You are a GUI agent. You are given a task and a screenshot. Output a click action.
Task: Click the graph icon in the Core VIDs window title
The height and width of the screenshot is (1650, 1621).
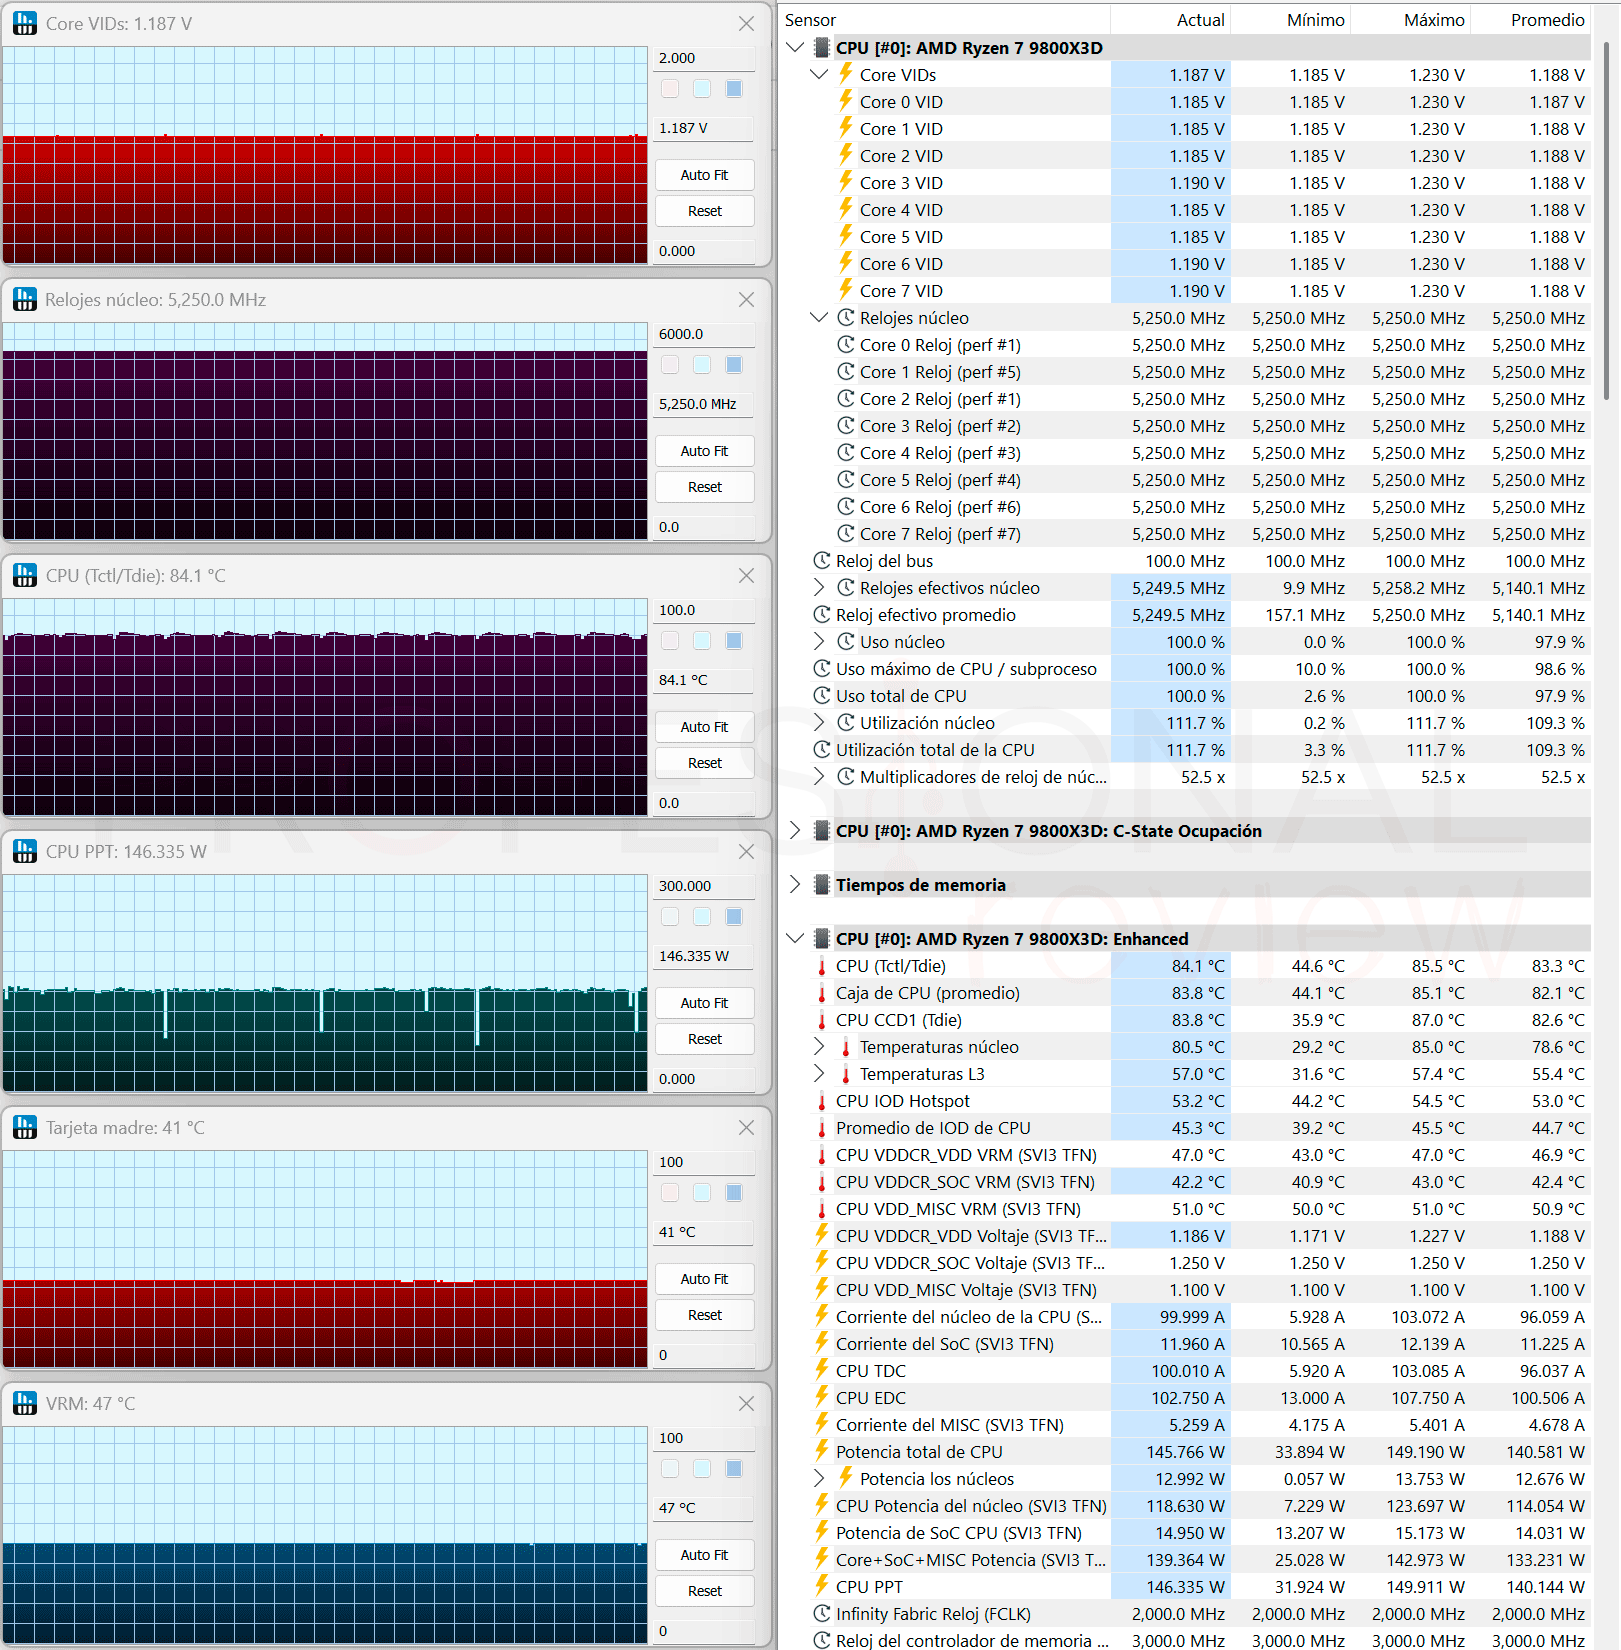click(x=25, y=23)
